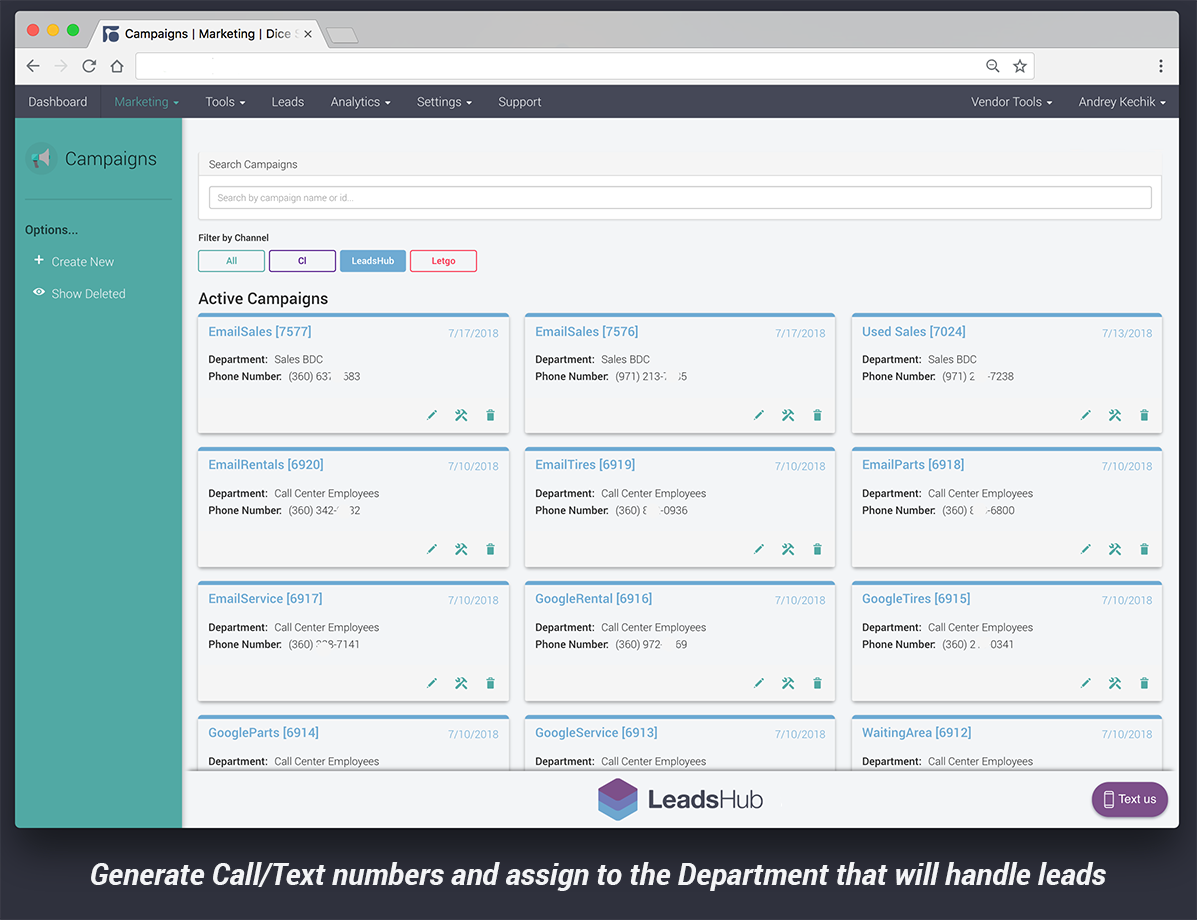Expand the Analytics dropdown menu
This screenshot has width=1197, height=920.
pos(360,102)
